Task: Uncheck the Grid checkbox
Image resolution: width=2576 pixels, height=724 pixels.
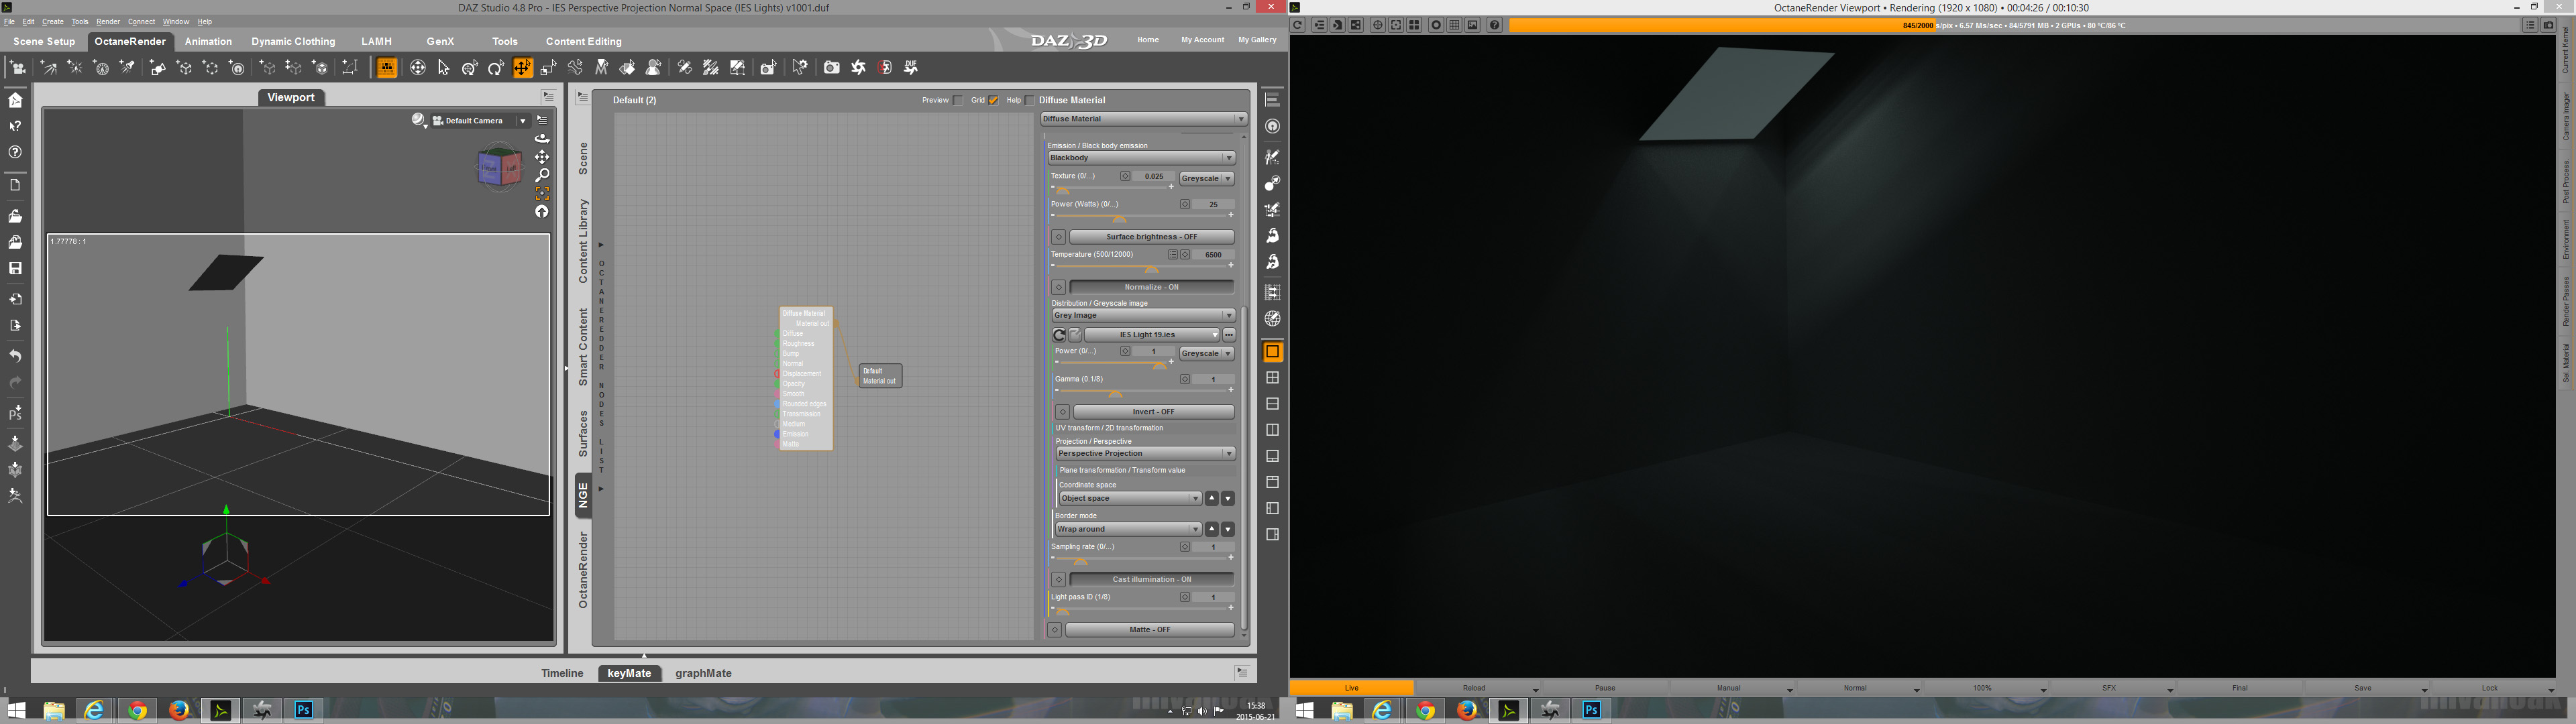Action: (993, 100)
